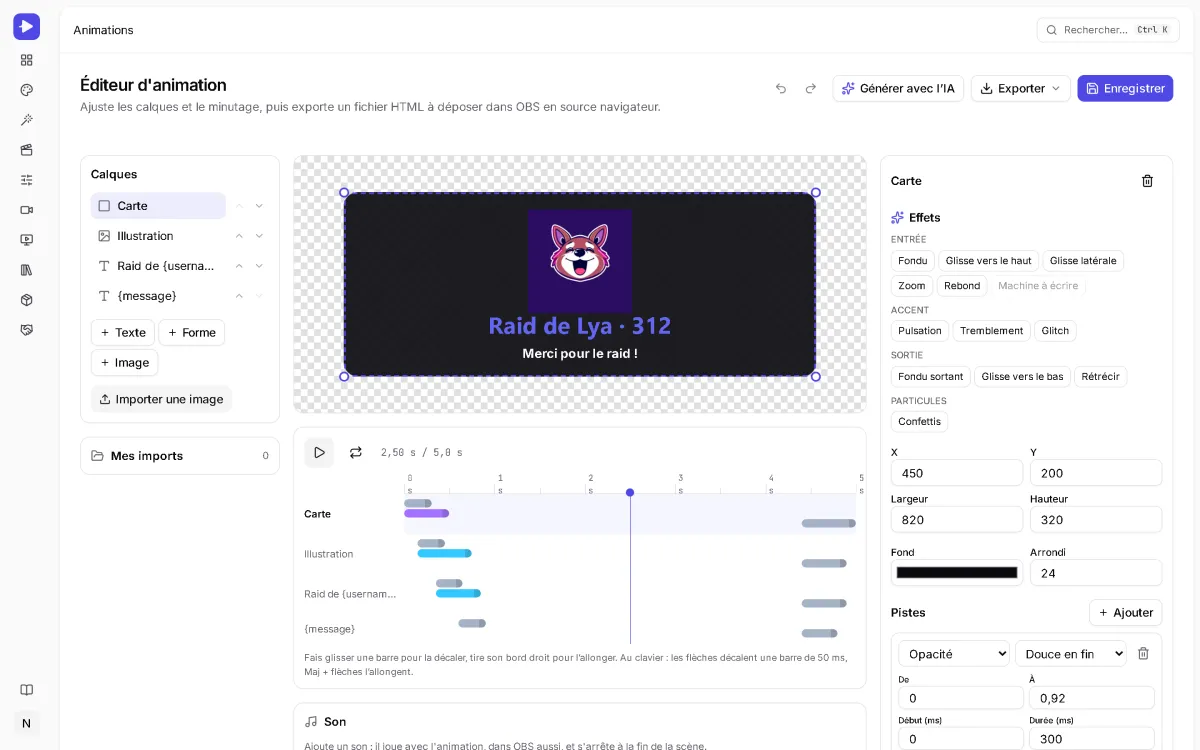Open the cube package icon in sidebar
Image resolution: width=1200 pixels, height=750 pixels.
(26, 300)
